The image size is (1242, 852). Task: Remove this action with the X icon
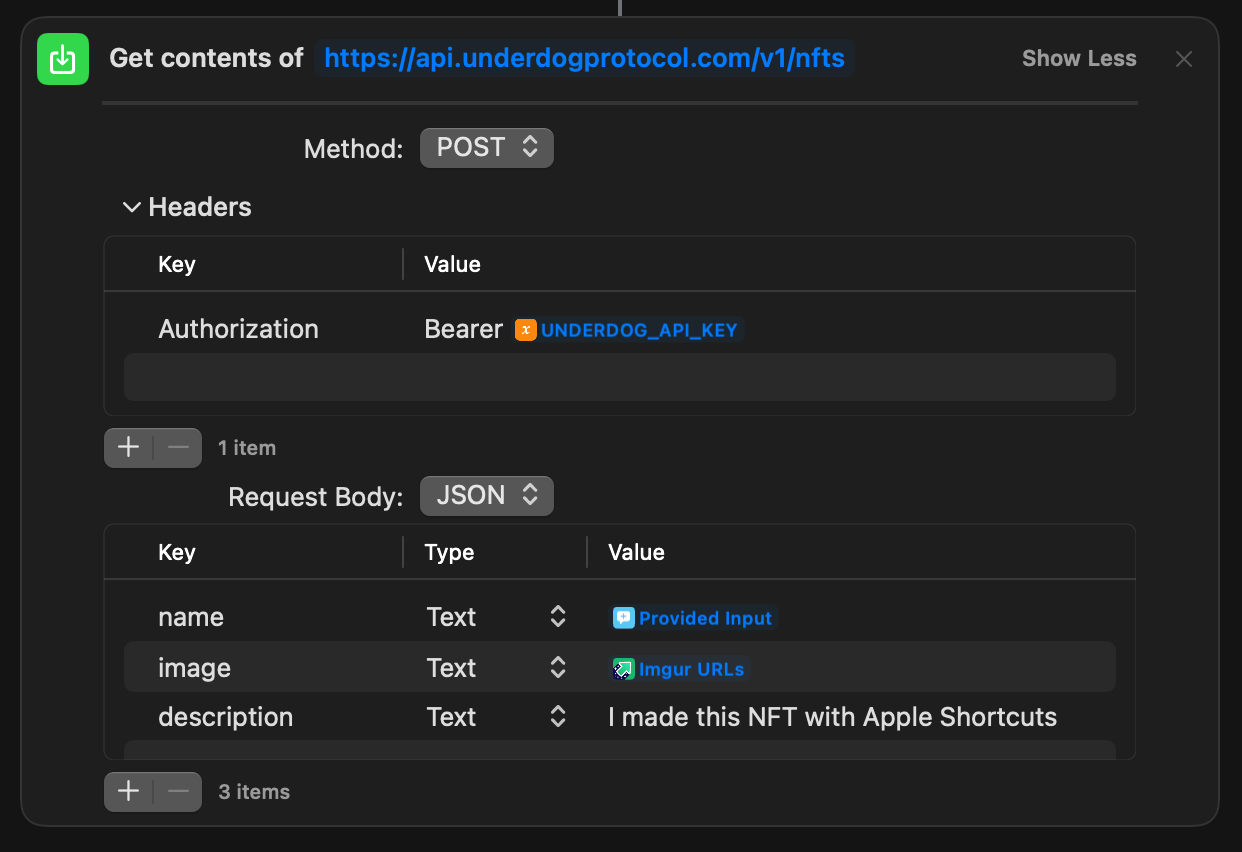click(1184, 59)
